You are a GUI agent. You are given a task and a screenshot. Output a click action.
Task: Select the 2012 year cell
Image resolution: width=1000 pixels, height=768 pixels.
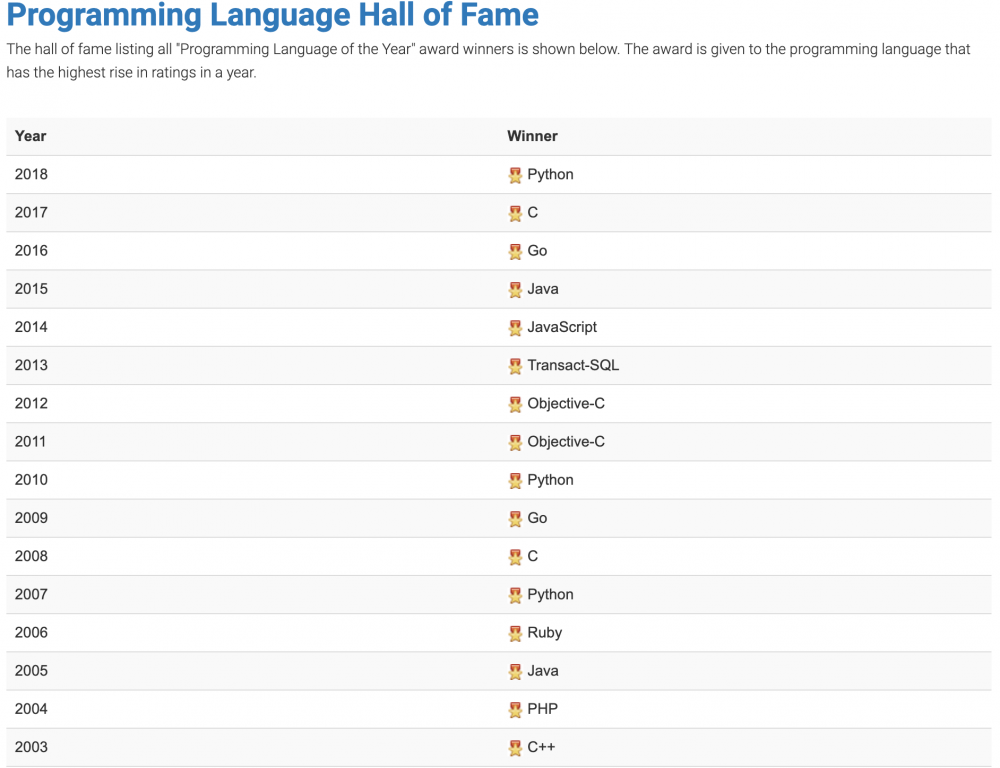click(31, 404)
